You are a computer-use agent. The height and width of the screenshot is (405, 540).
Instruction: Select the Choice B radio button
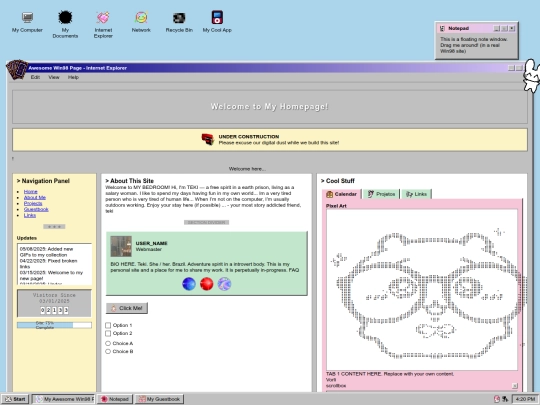pyautogui.click(x=108, y=351)
